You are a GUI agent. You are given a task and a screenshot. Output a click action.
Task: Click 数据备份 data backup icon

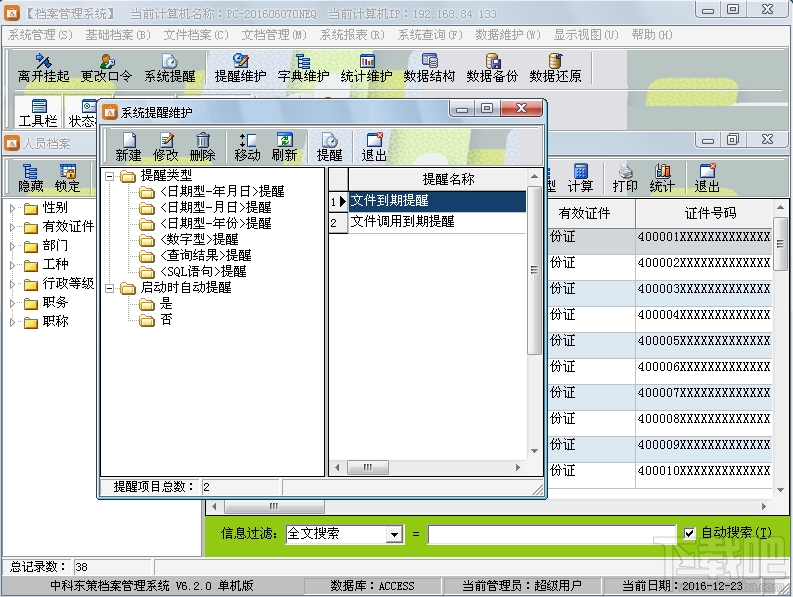(x=492, y=68)
